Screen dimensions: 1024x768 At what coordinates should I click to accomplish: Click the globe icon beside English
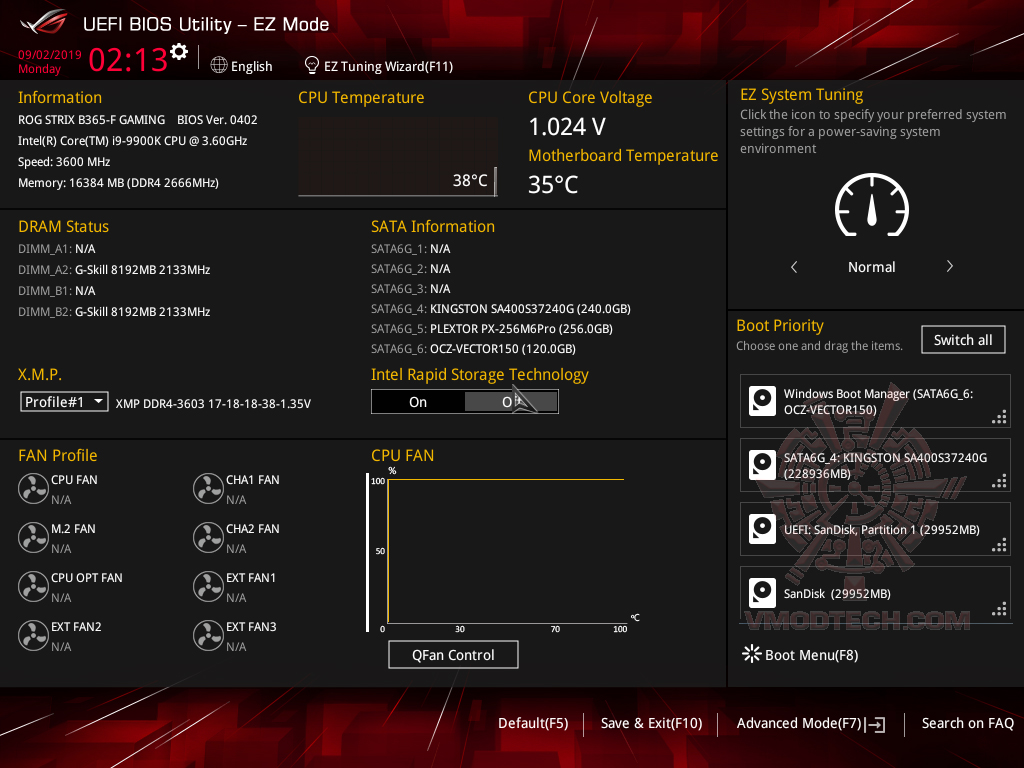(x=218, y=66)
